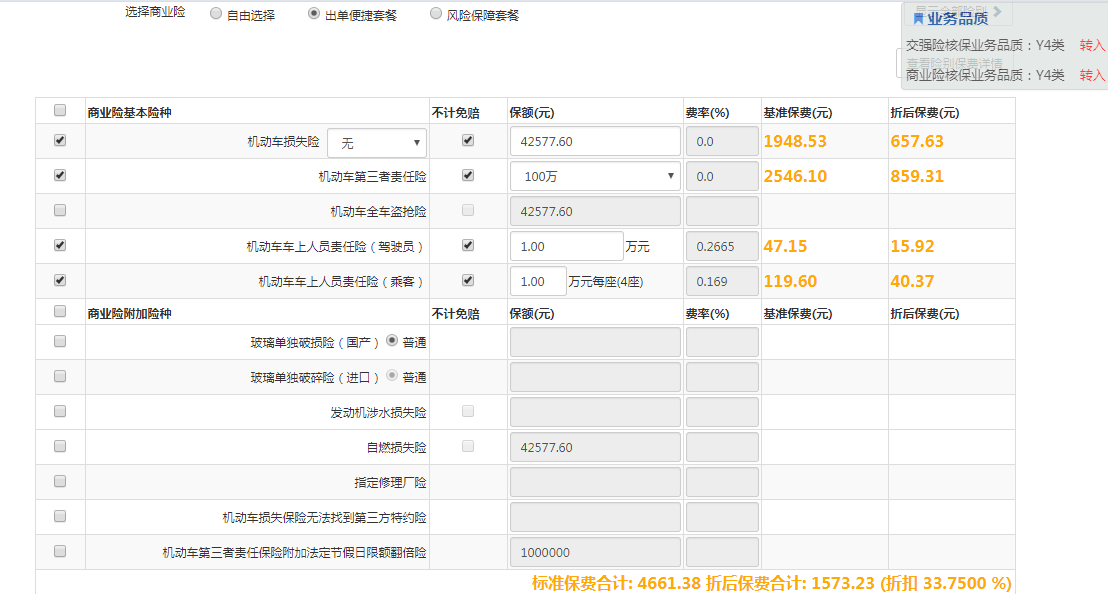Choose the 出单便捷套餐 radio button
Viewport: 1108px width, 594px height.
(314, 15)
